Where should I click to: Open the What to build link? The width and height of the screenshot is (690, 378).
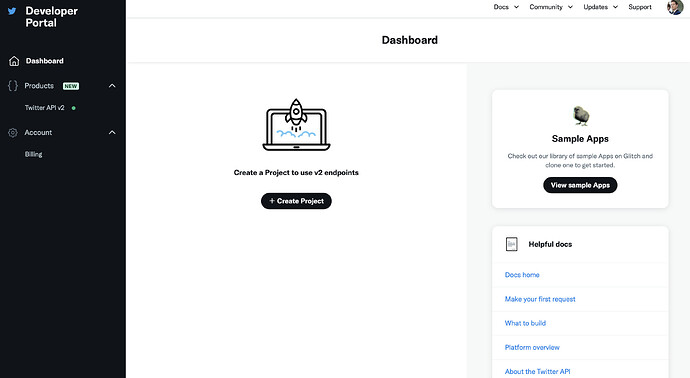(x=525, y=323)
